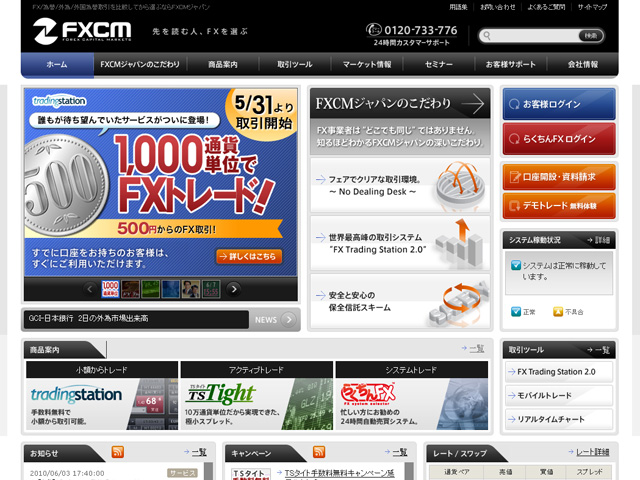Start デモトレード free trial button
This screenshot has width=640, height=480.
point(558,206)
